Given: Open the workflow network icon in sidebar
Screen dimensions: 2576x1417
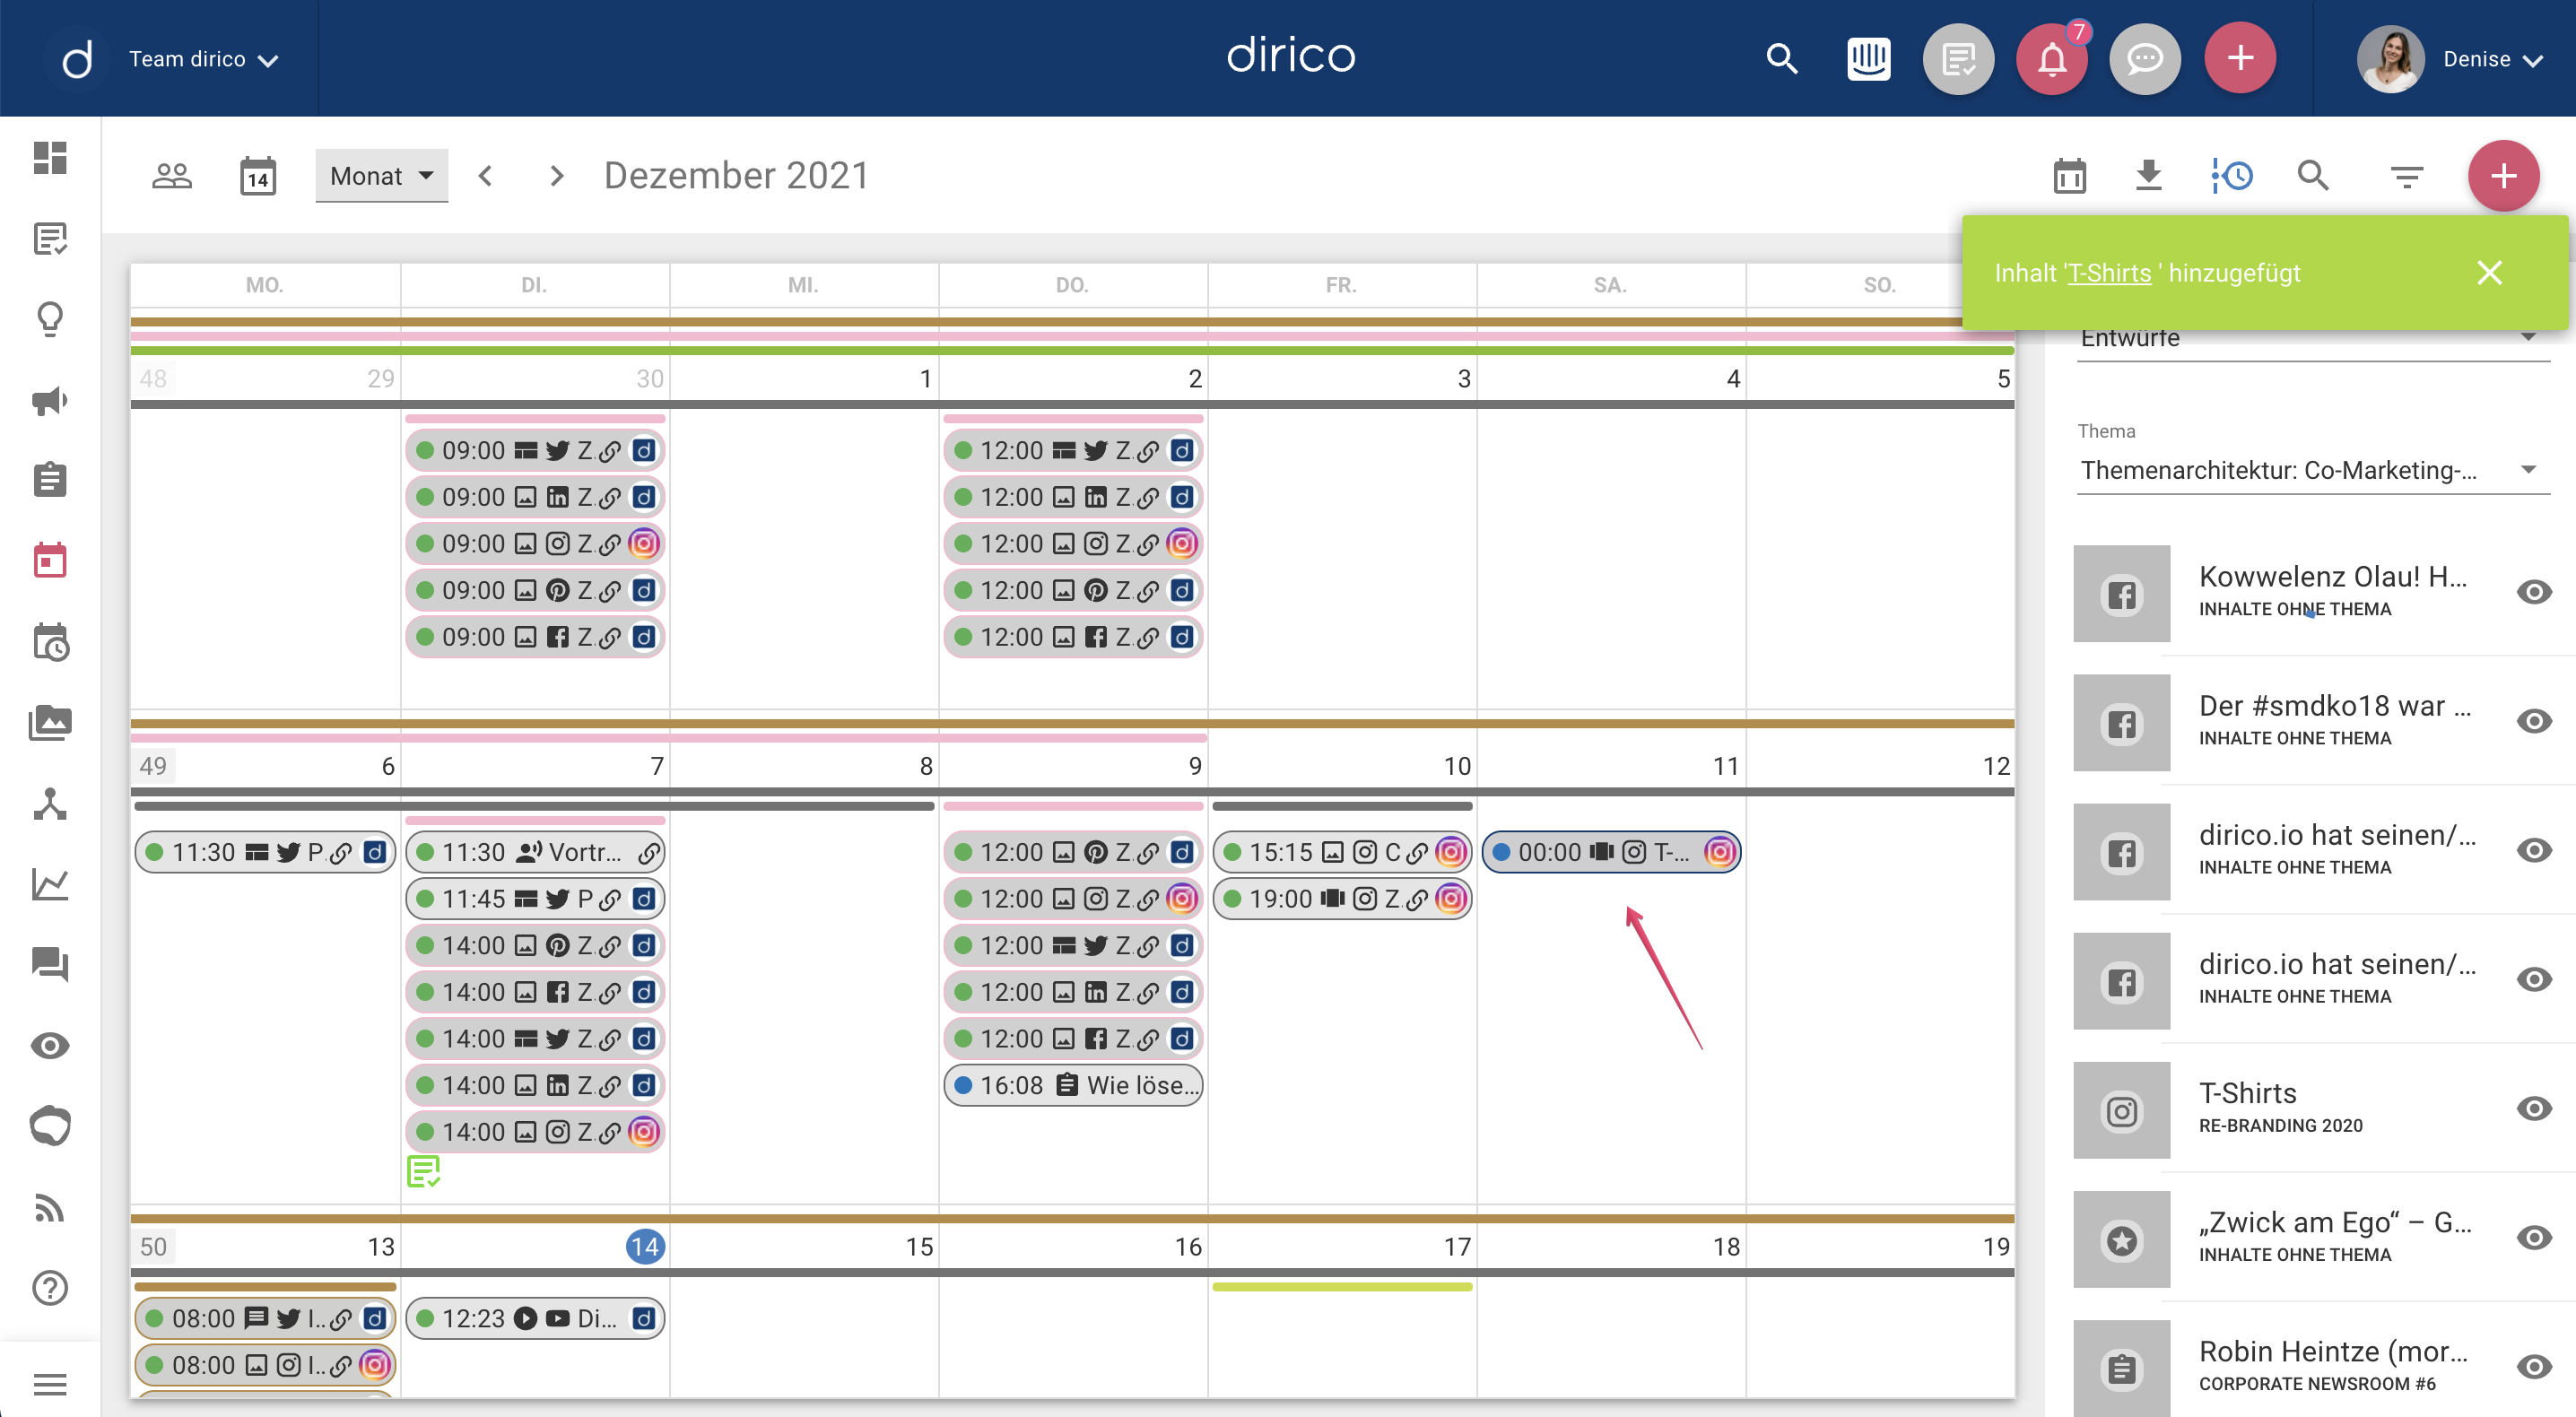Looking at the screenshot, I should click(x=50, y=803).
